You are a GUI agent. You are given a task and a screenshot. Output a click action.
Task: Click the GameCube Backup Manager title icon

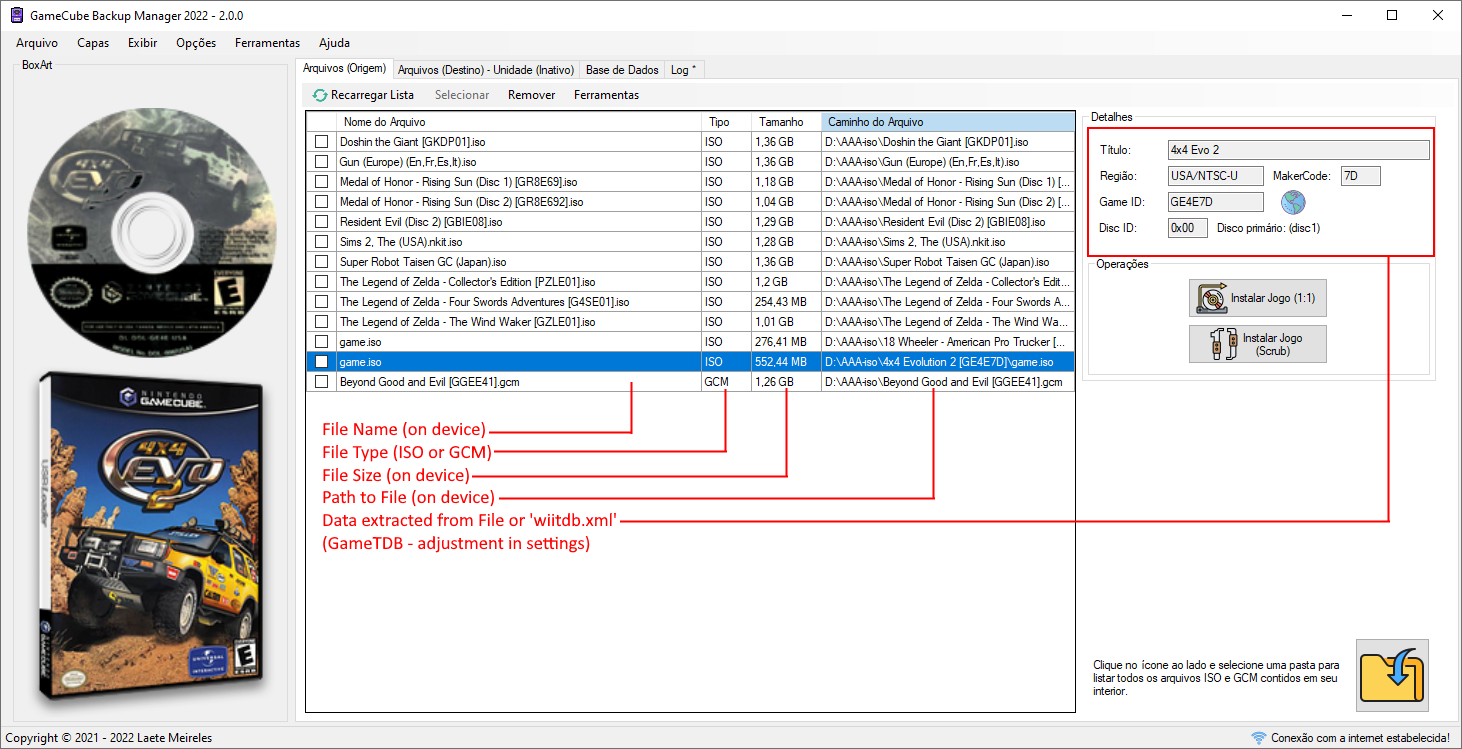tap(17, 16)
